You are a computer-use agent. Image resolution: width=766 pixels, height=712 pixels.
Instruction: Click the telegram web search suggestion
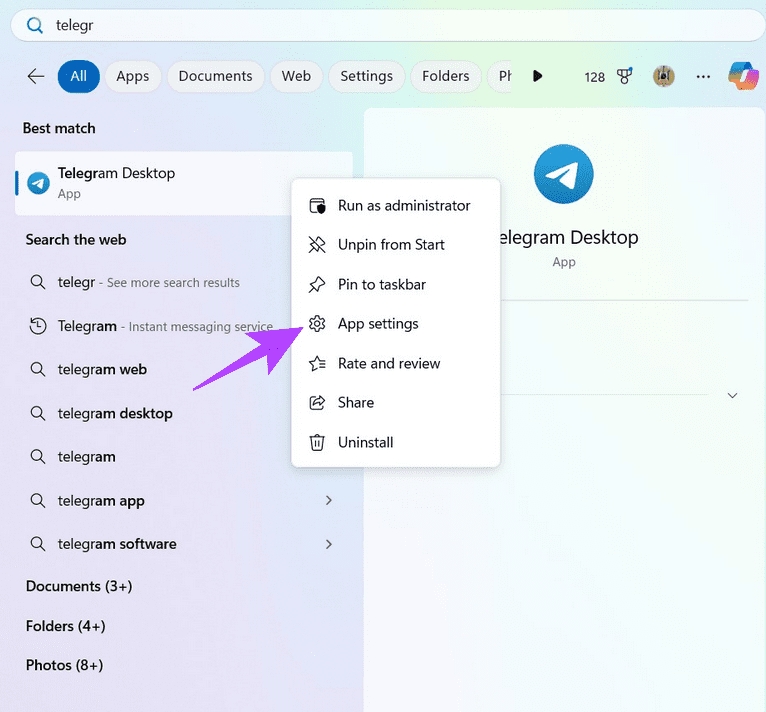pos(102,369)
